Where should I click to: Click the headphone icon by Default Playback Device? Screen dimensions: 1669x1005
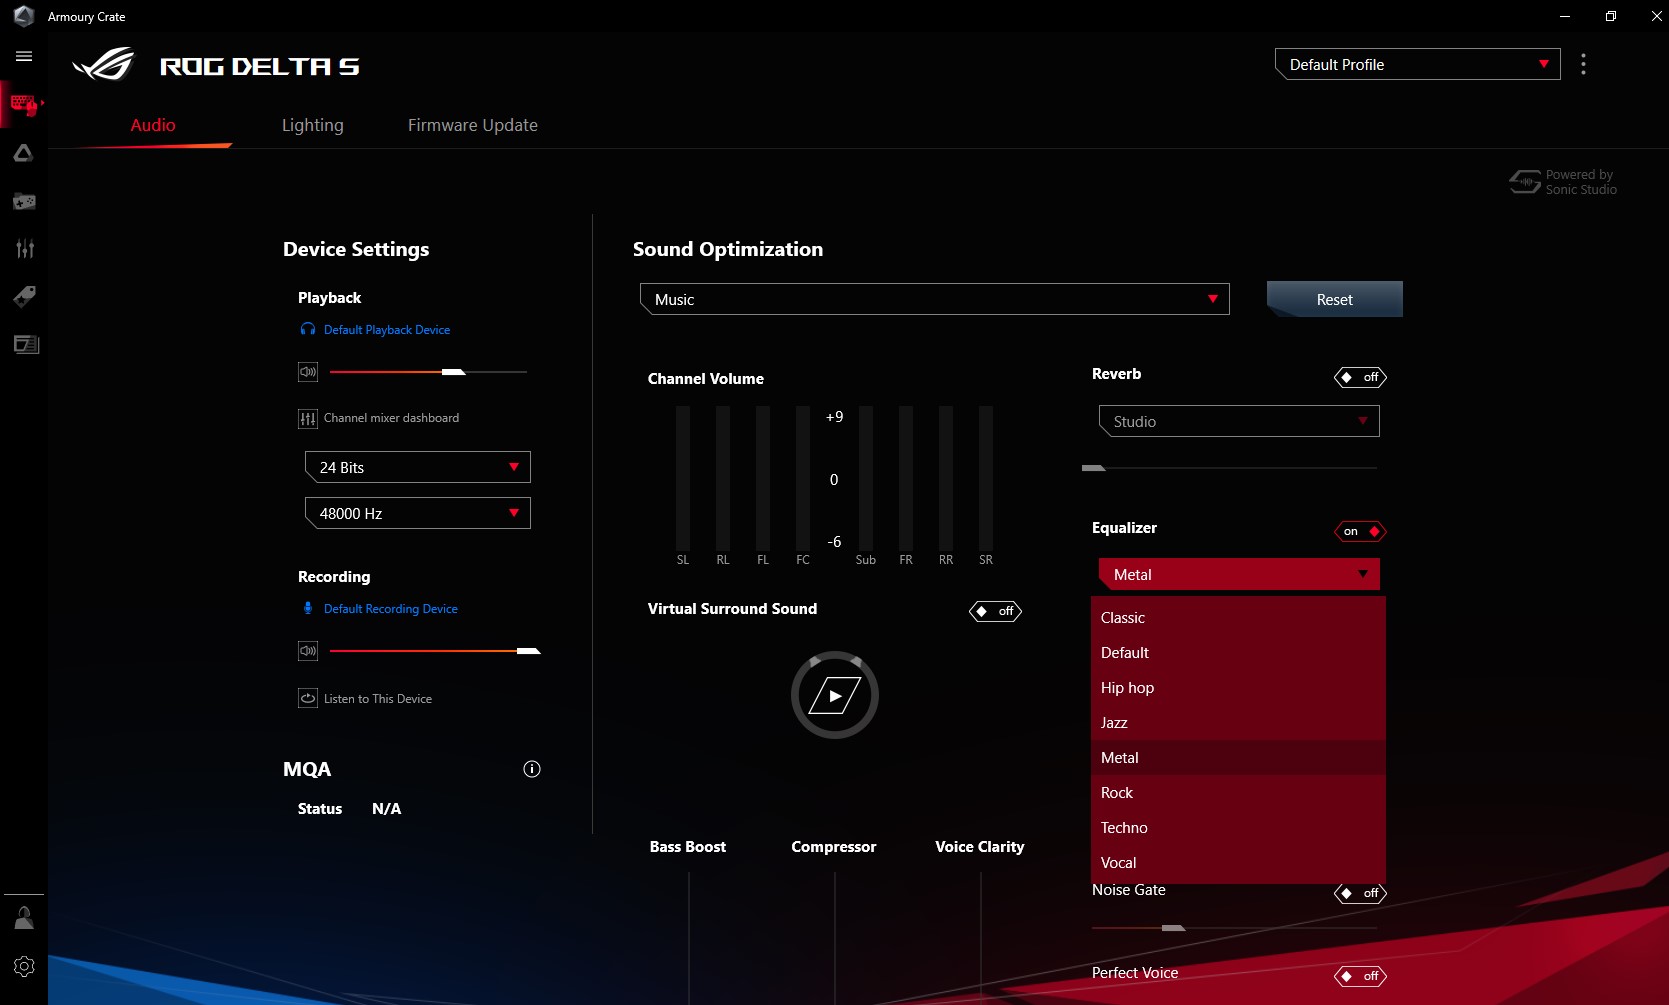[308, 330]
